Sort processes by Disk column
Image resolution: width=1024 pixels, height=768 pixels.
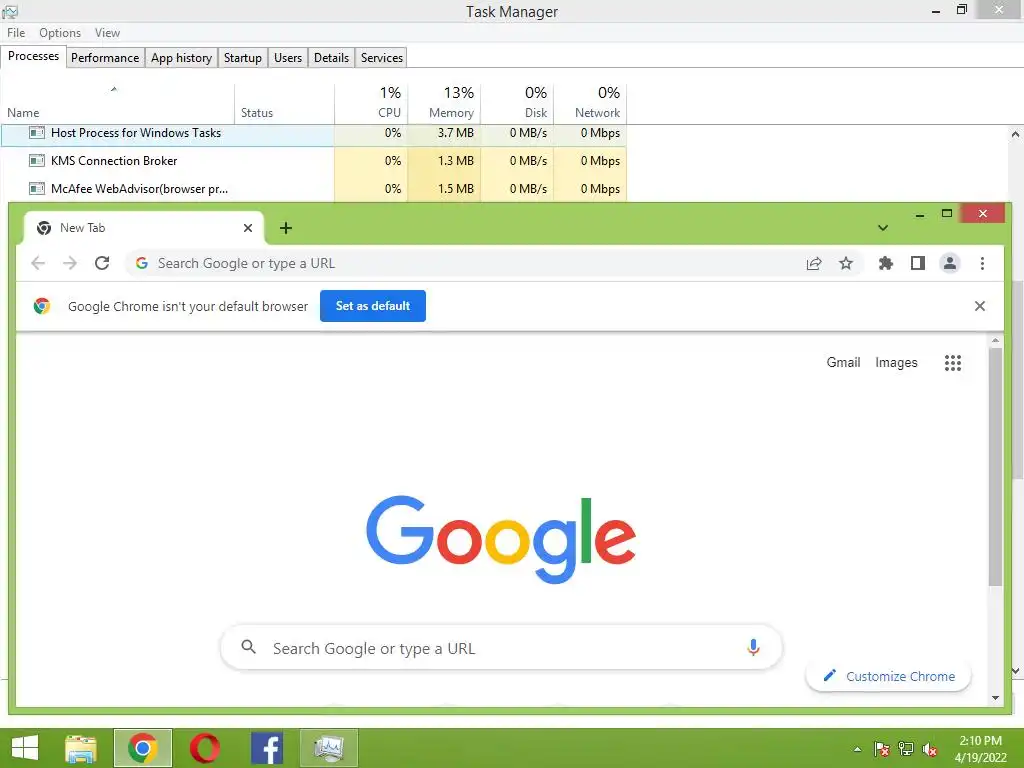[517, 104]
